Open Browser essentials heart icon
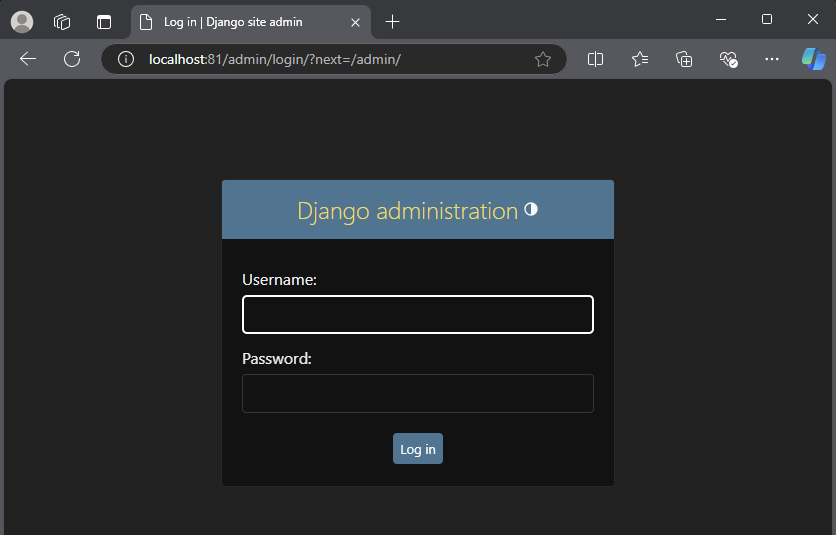 (x=728, y=59)
